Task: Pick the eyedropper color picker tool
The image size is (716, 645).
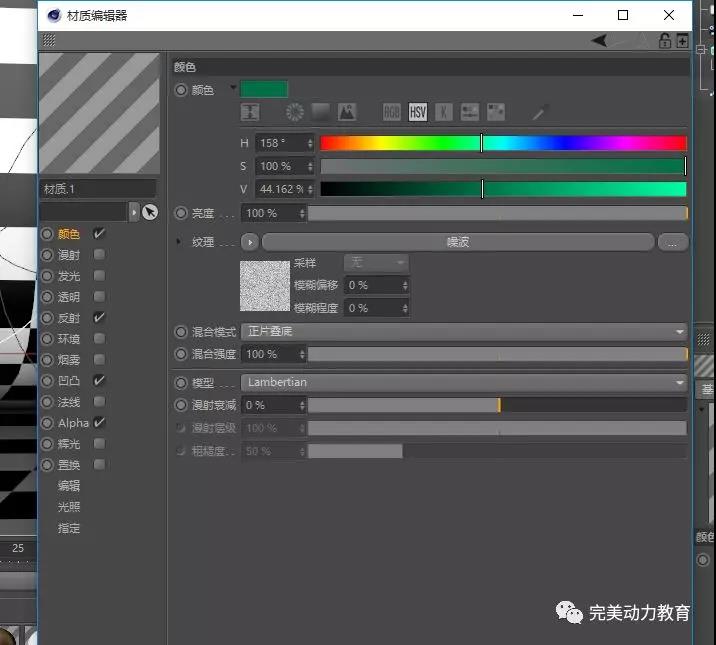Action: [x=540, y=112]
